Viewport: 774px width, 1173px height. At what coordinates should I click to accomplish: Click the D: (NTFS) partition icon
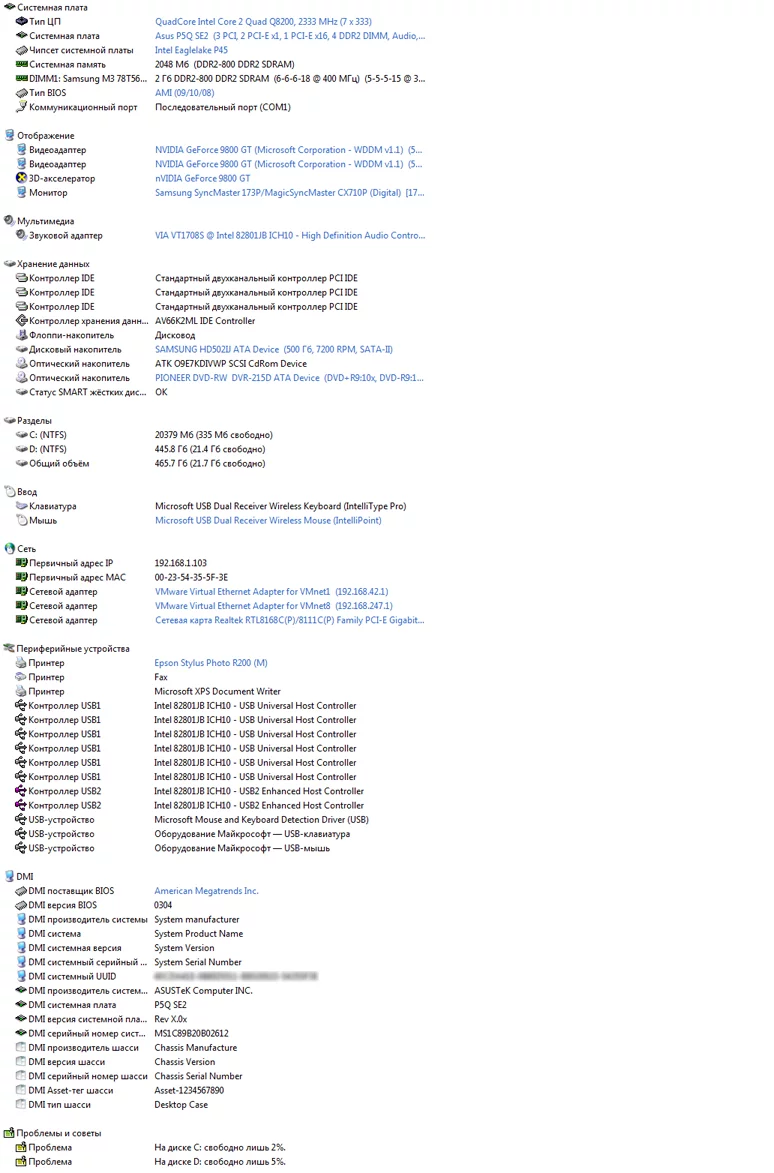tap(22, 449)
